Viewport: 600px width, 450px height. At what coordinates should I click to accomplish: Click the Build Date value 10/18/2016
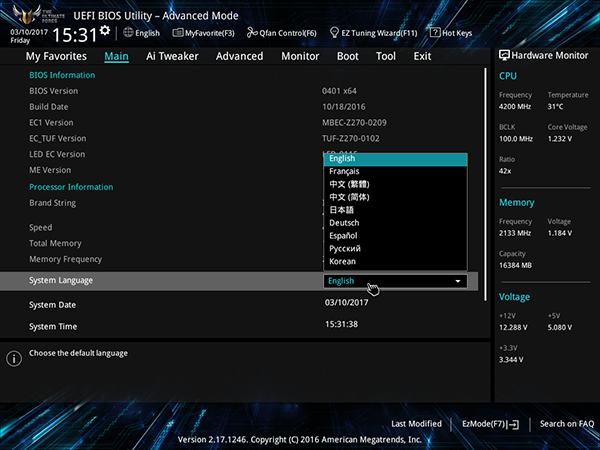(x=344, y=107)
